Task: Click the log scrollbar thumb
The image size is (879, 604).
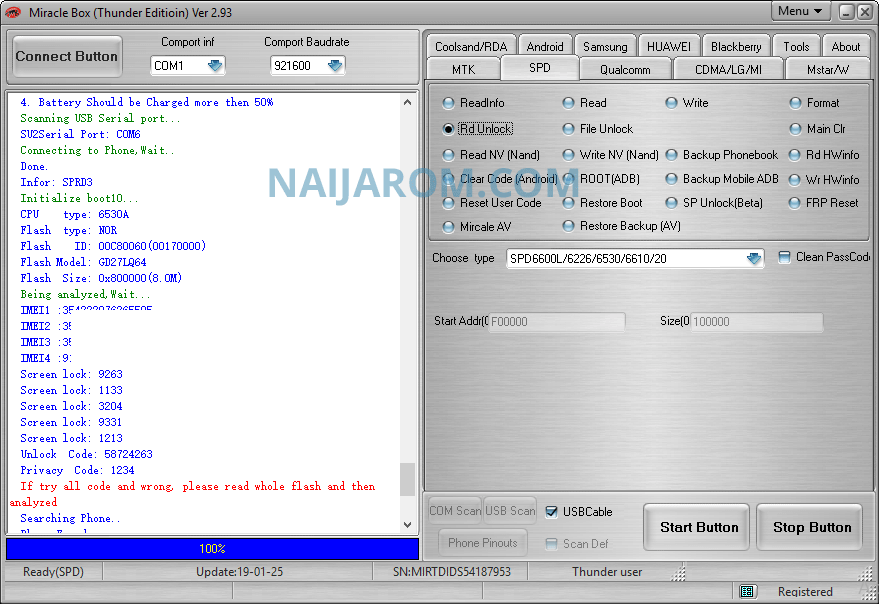Action: point(408,479)
